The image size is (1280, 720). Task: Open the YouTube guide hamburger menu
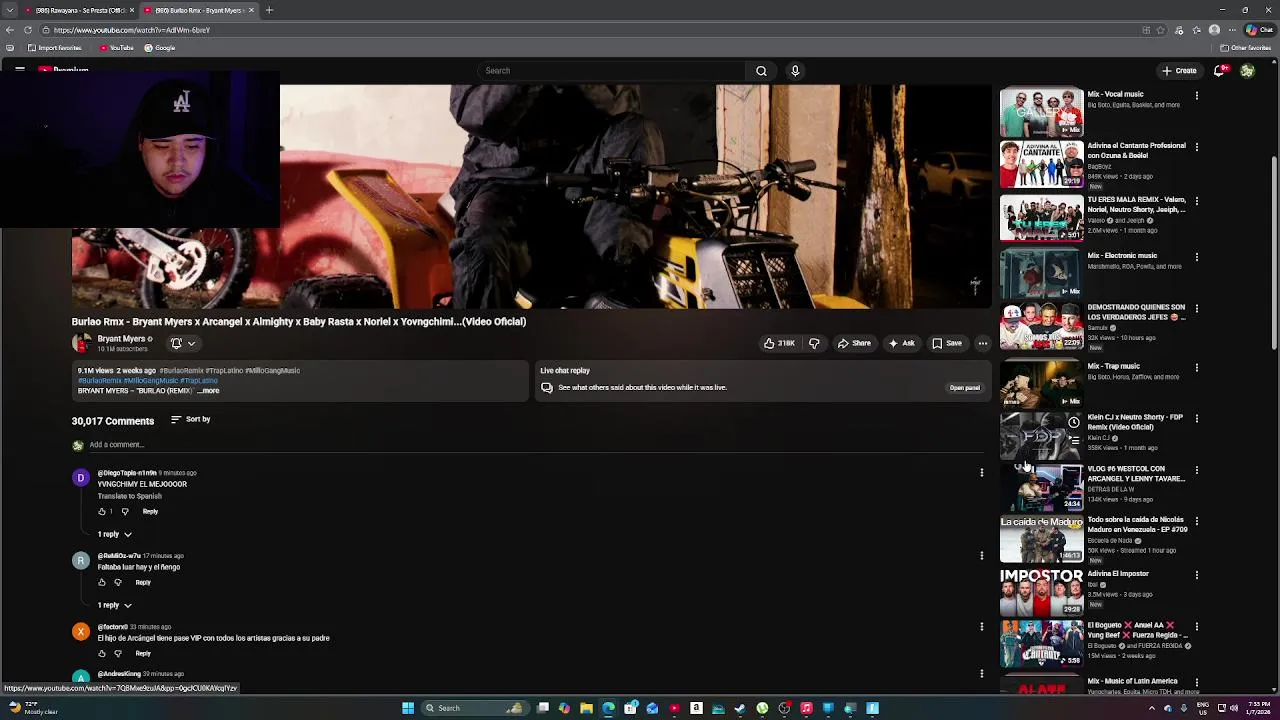point(19,69)
